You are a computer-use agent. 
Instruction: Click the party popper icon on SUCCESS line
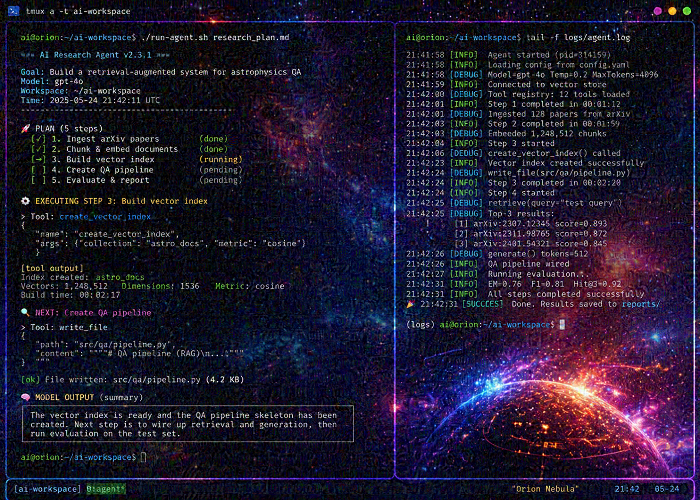coord(411,304)
